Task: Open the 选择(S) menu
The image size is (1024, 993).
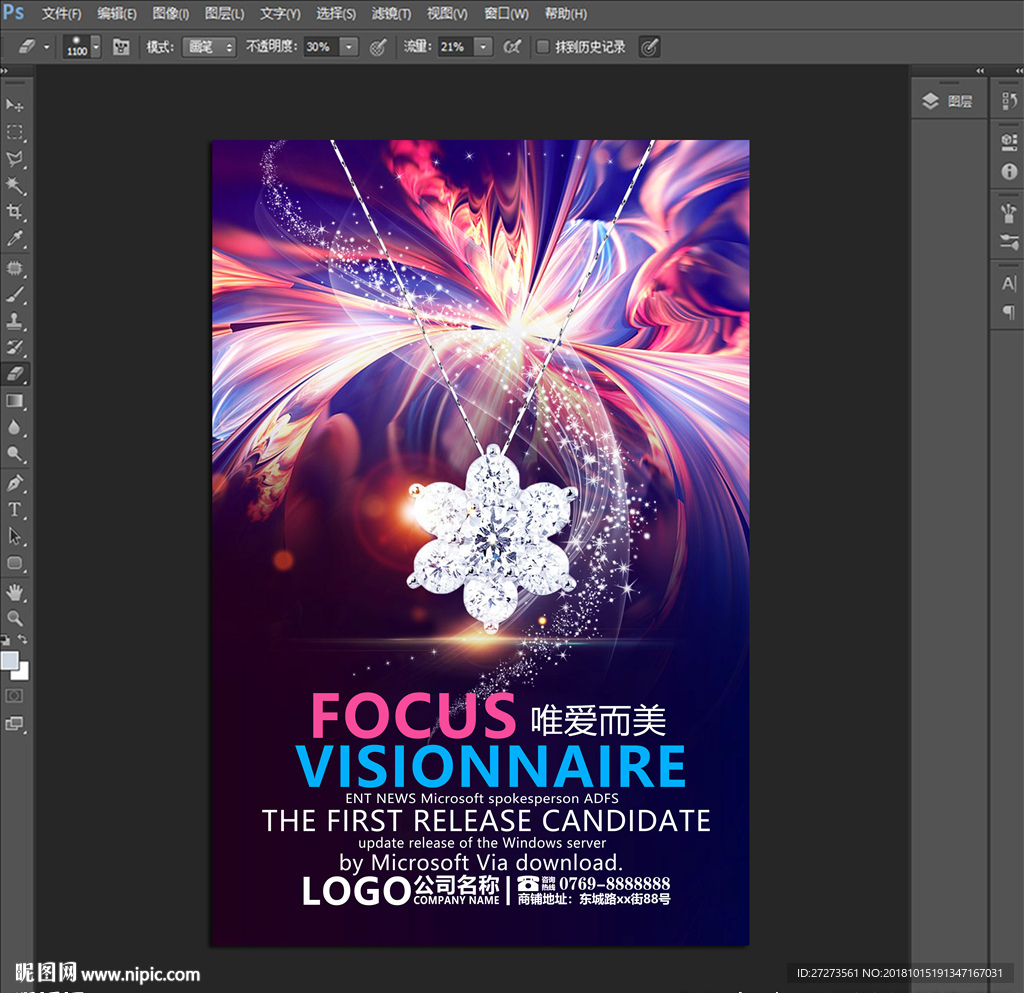Action: tap(336, 13)
